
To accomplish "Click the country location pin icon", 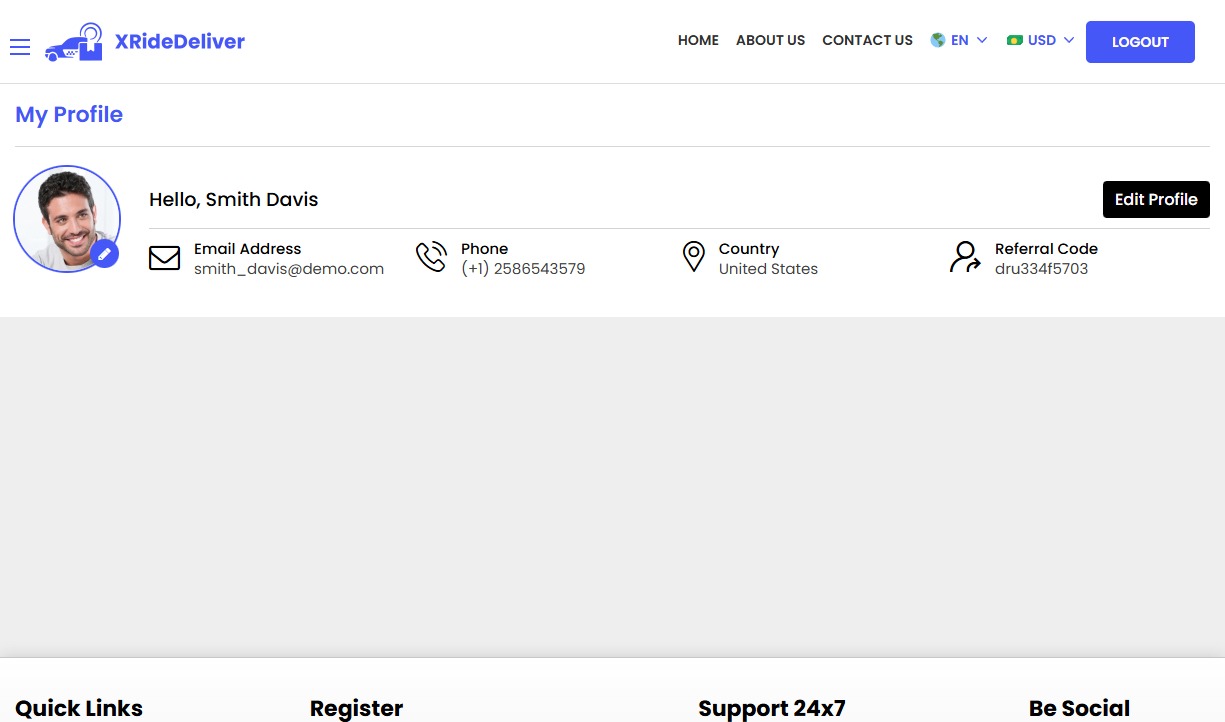I will (693, 257).
